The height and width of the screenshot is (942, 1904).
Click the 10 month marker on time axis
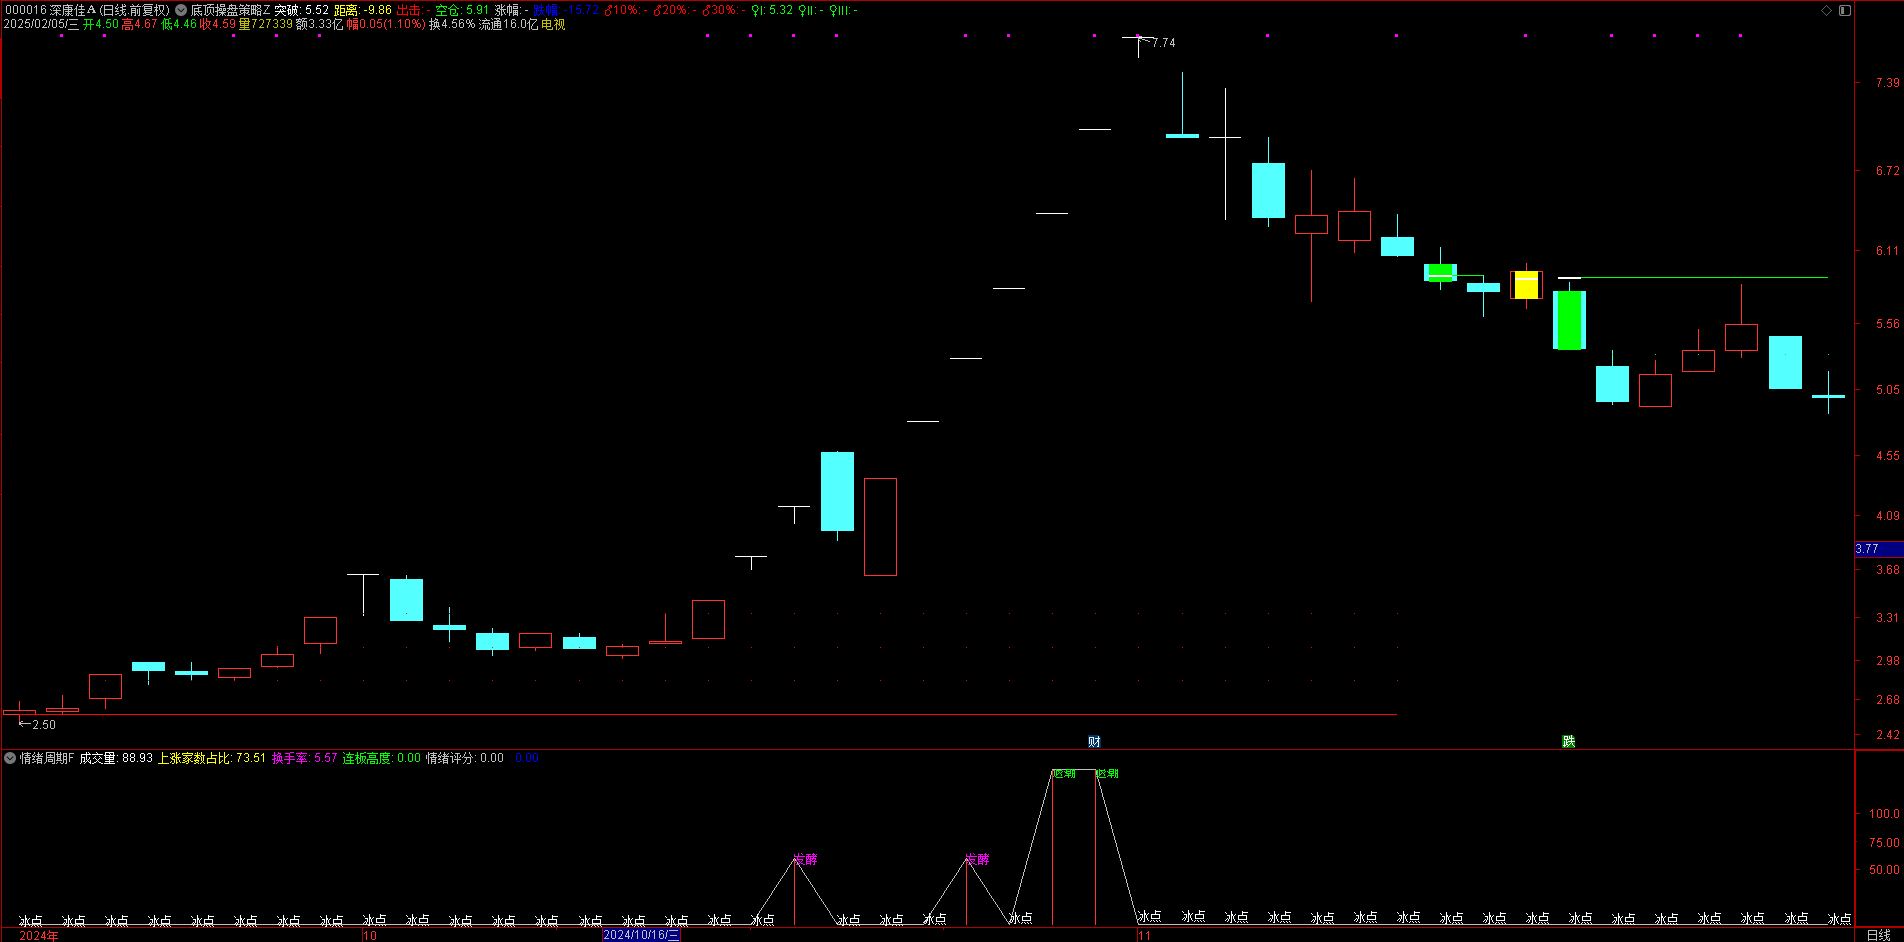(370, 936)
